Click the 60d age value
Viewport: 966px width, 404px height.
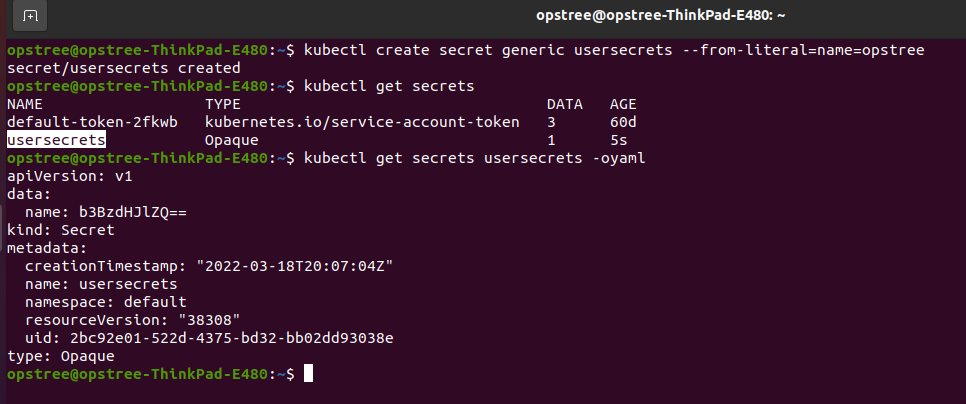623,122
